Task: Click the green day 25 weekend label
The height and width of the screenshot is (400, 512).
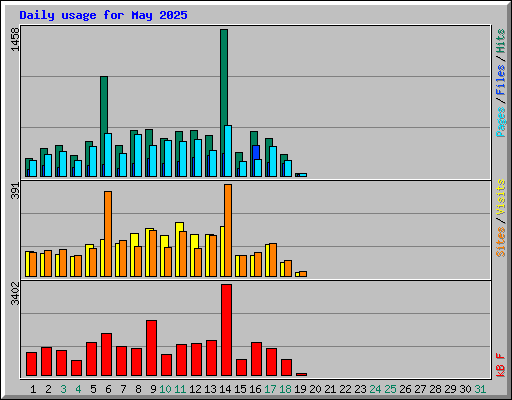Action: click(390, 389)
